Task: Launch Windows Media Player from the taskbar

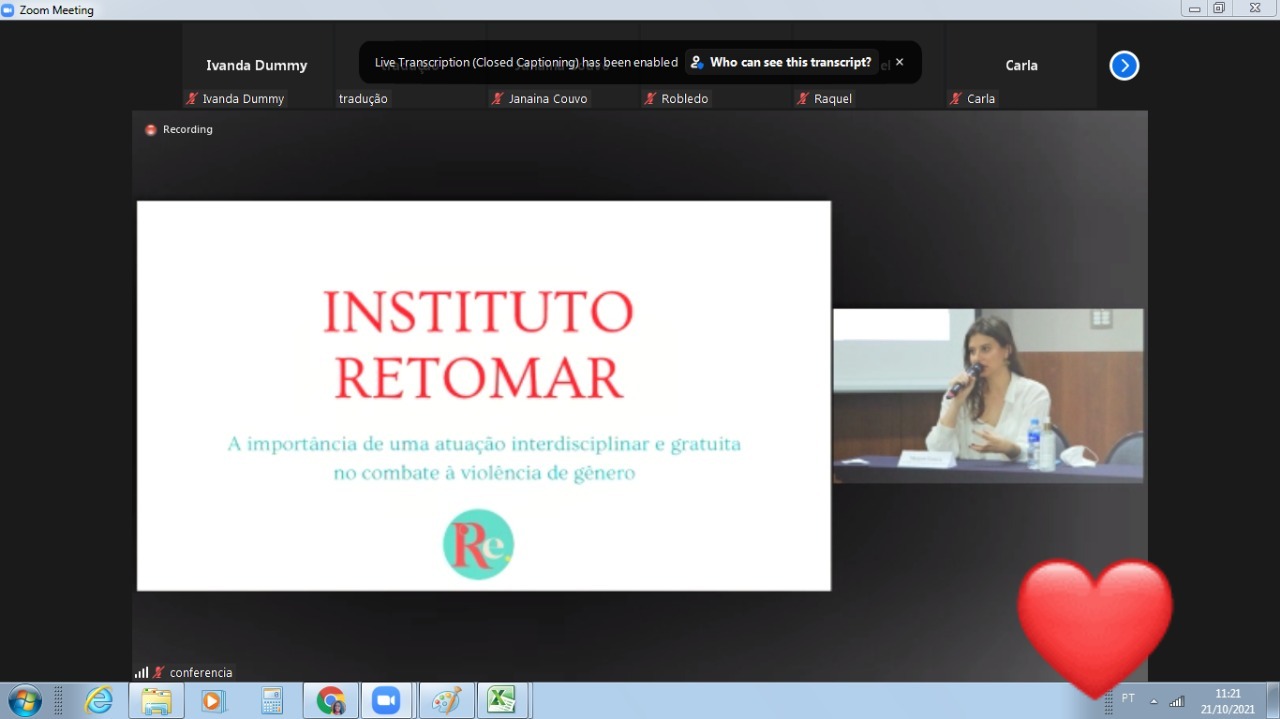Action: 213,701
